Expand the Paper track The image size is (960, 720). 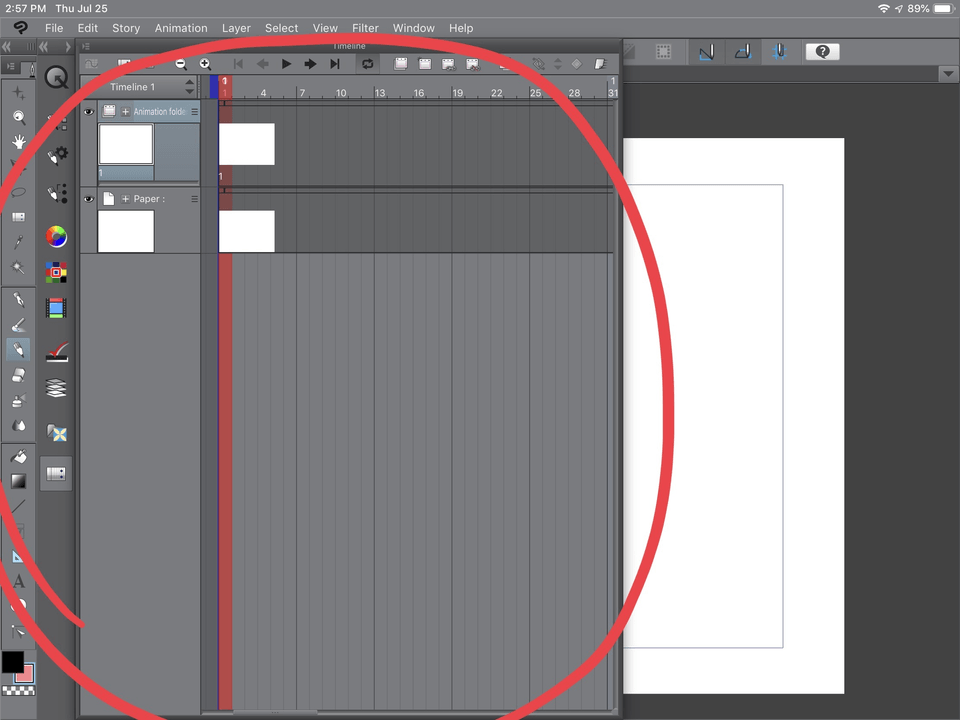125,198
